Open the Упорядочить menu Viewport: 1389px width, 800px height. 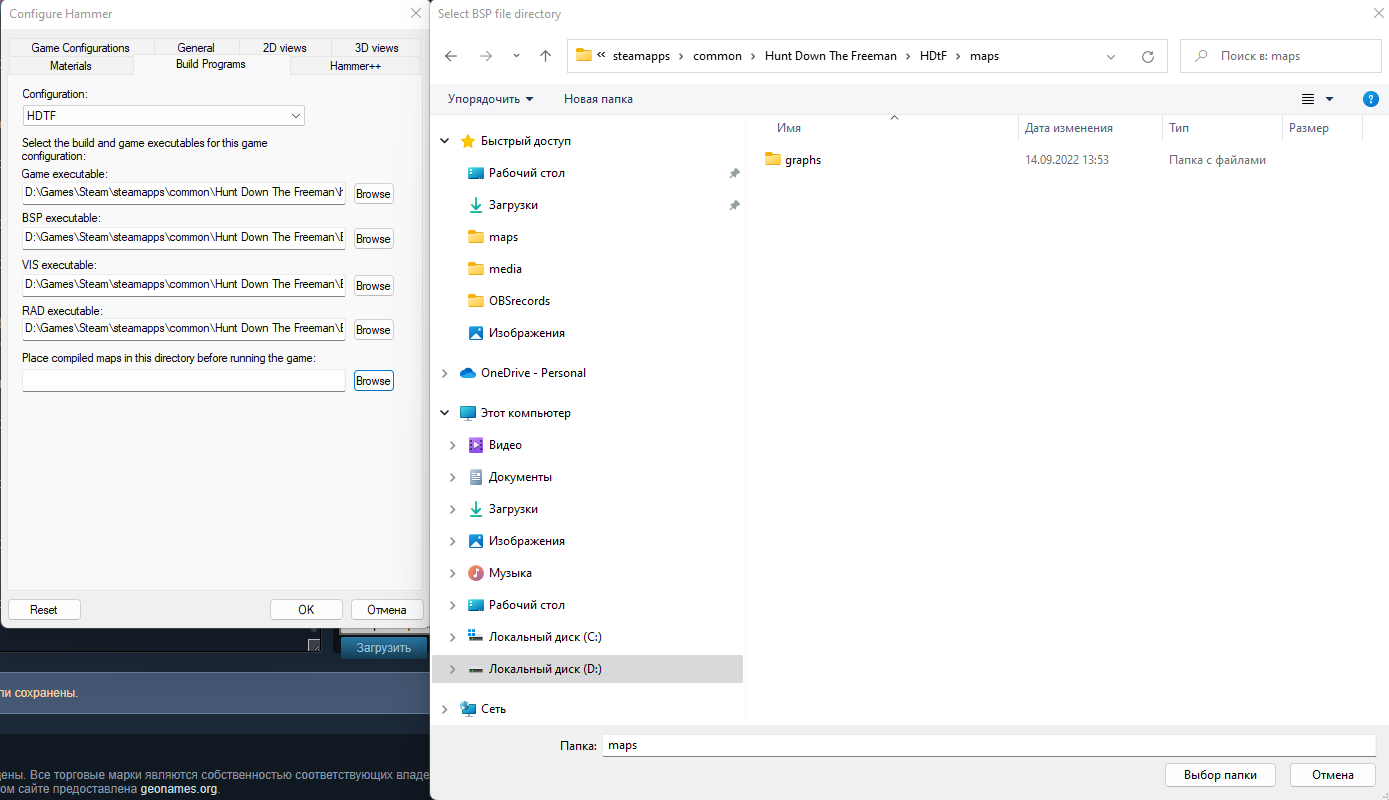pos(490,99)
